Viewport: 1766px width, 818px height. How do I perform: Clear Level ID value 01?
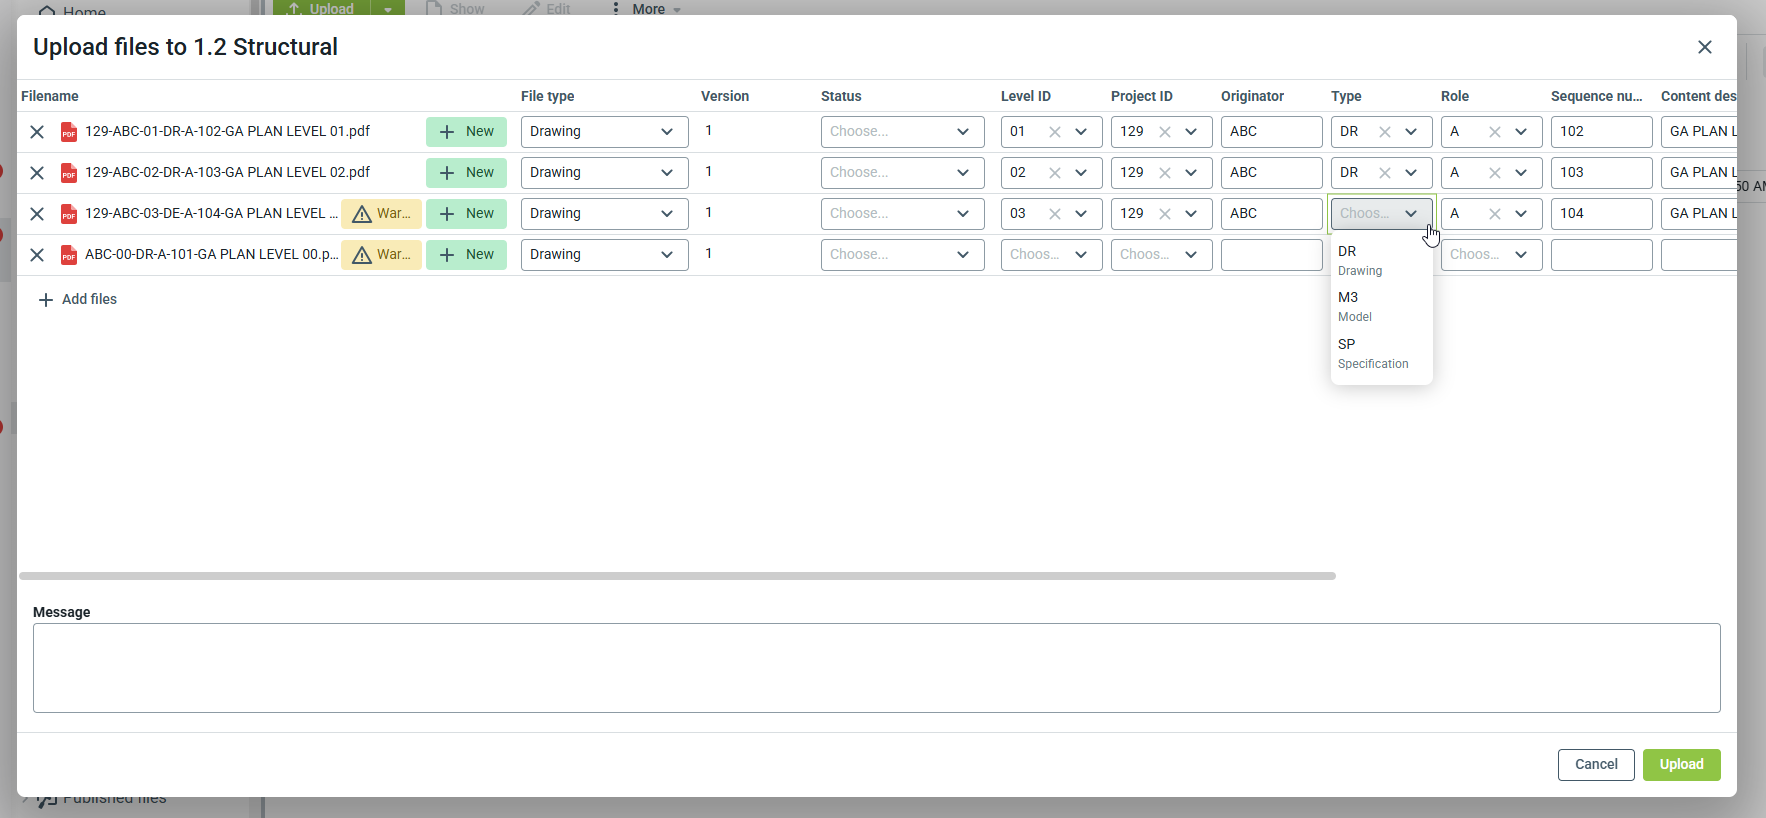1054,132
